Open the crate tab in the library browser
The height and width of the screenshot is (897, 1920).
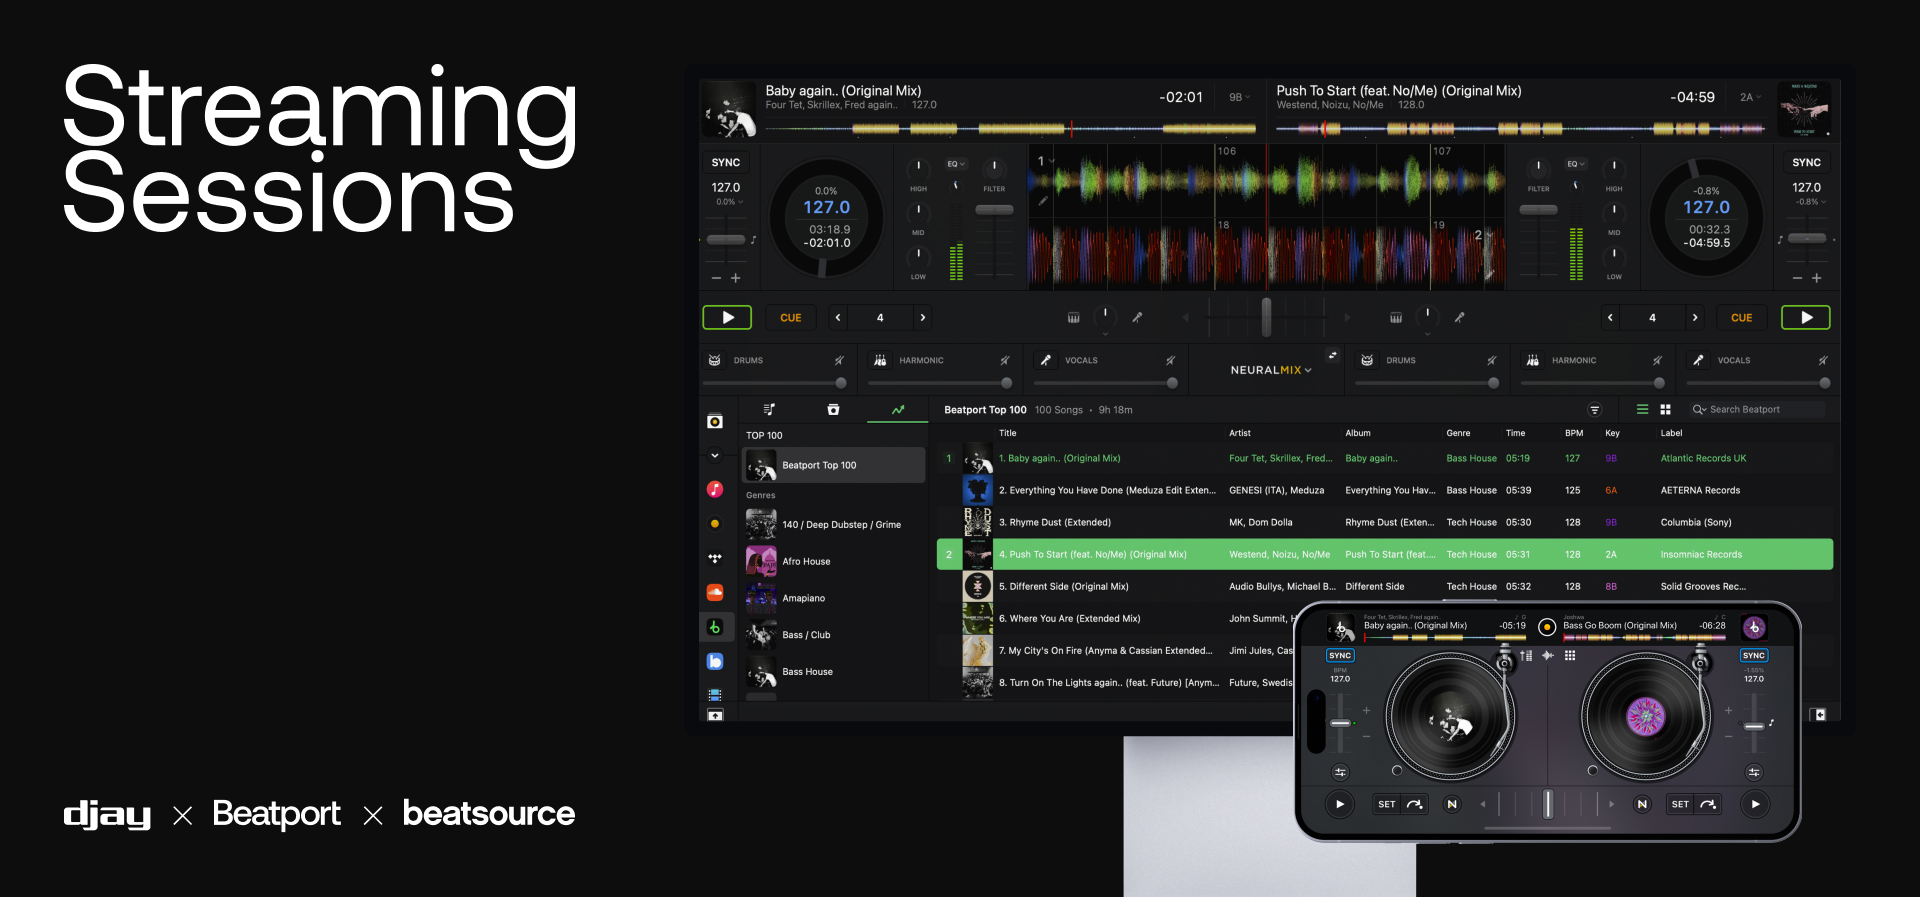(x=833, y=409)
